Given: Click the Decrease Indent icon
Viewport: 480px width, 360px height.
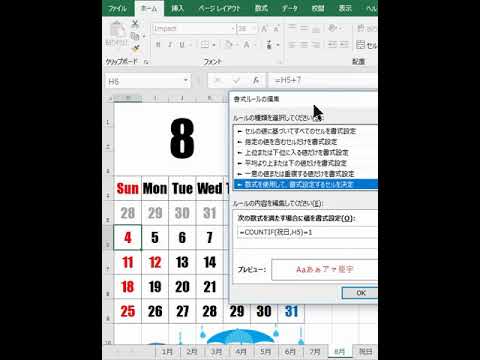Looking at the screenshot, I should tap(332, 45).
